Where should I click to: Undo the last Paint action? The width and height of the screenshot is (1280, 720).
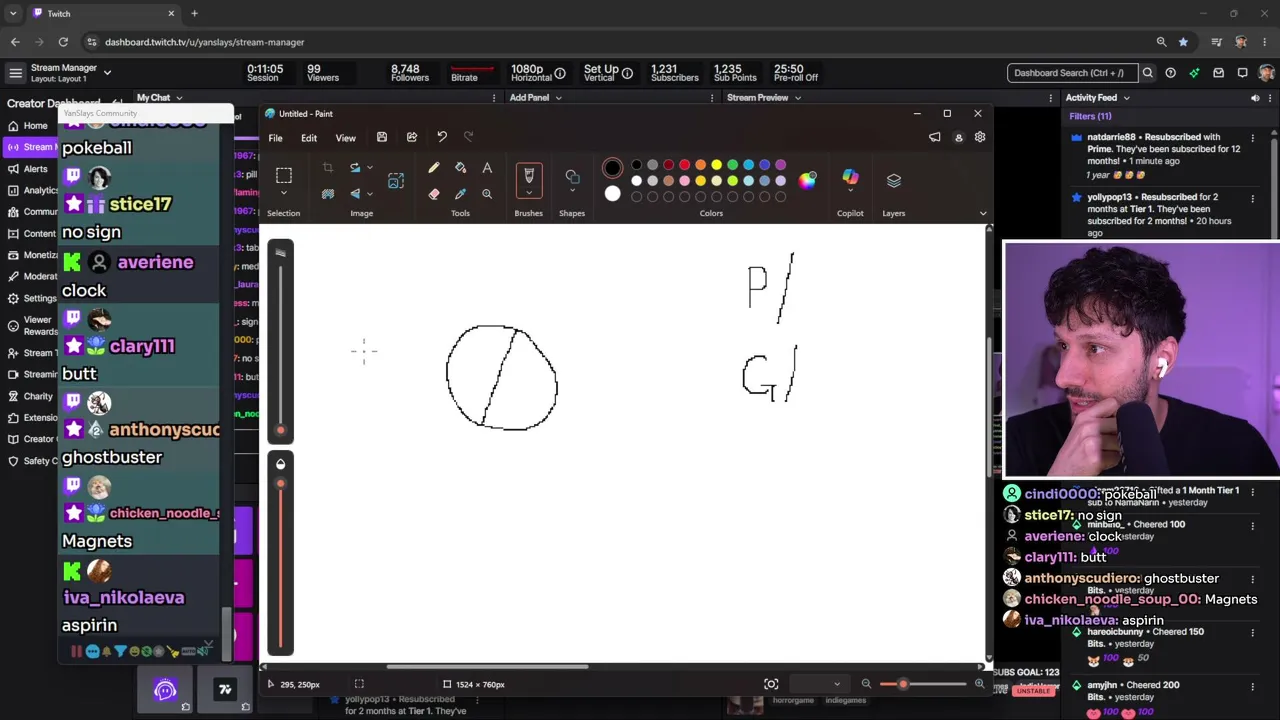pos(442,137)
